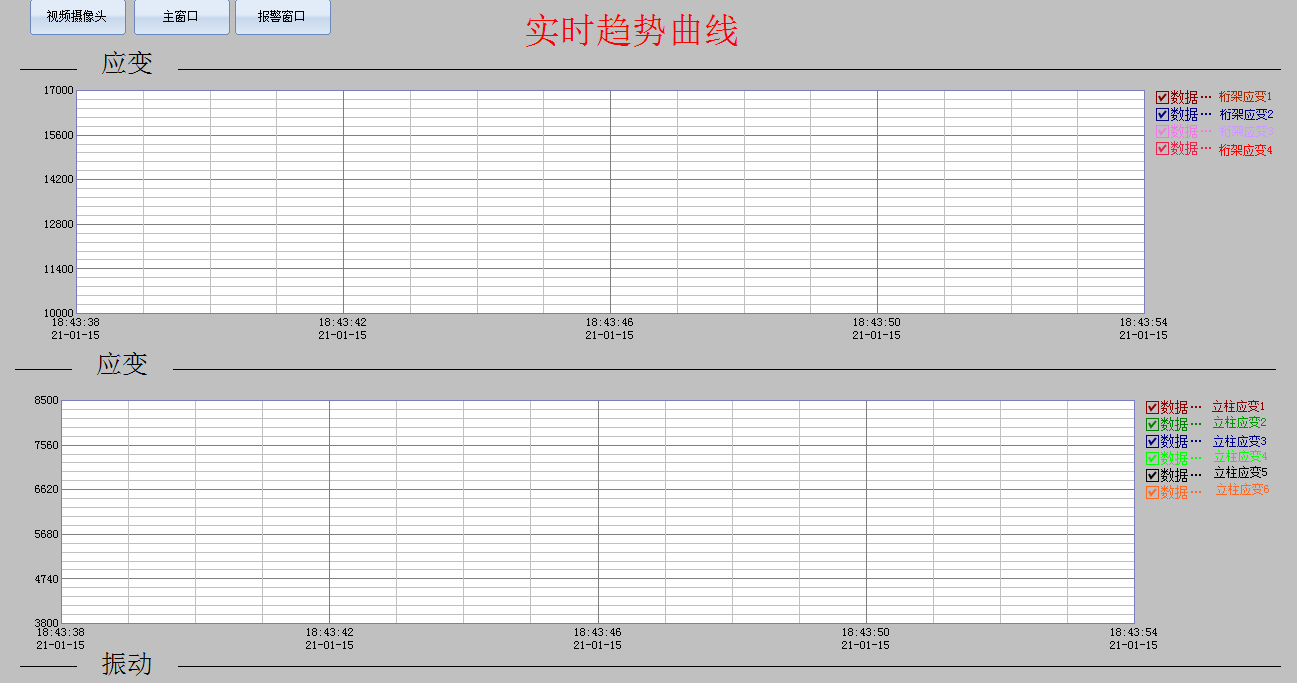Viewport: 1297px width, 683px height.
Task: Click the 实时趋势曲线 title text
Action: (x=631, y=32)
